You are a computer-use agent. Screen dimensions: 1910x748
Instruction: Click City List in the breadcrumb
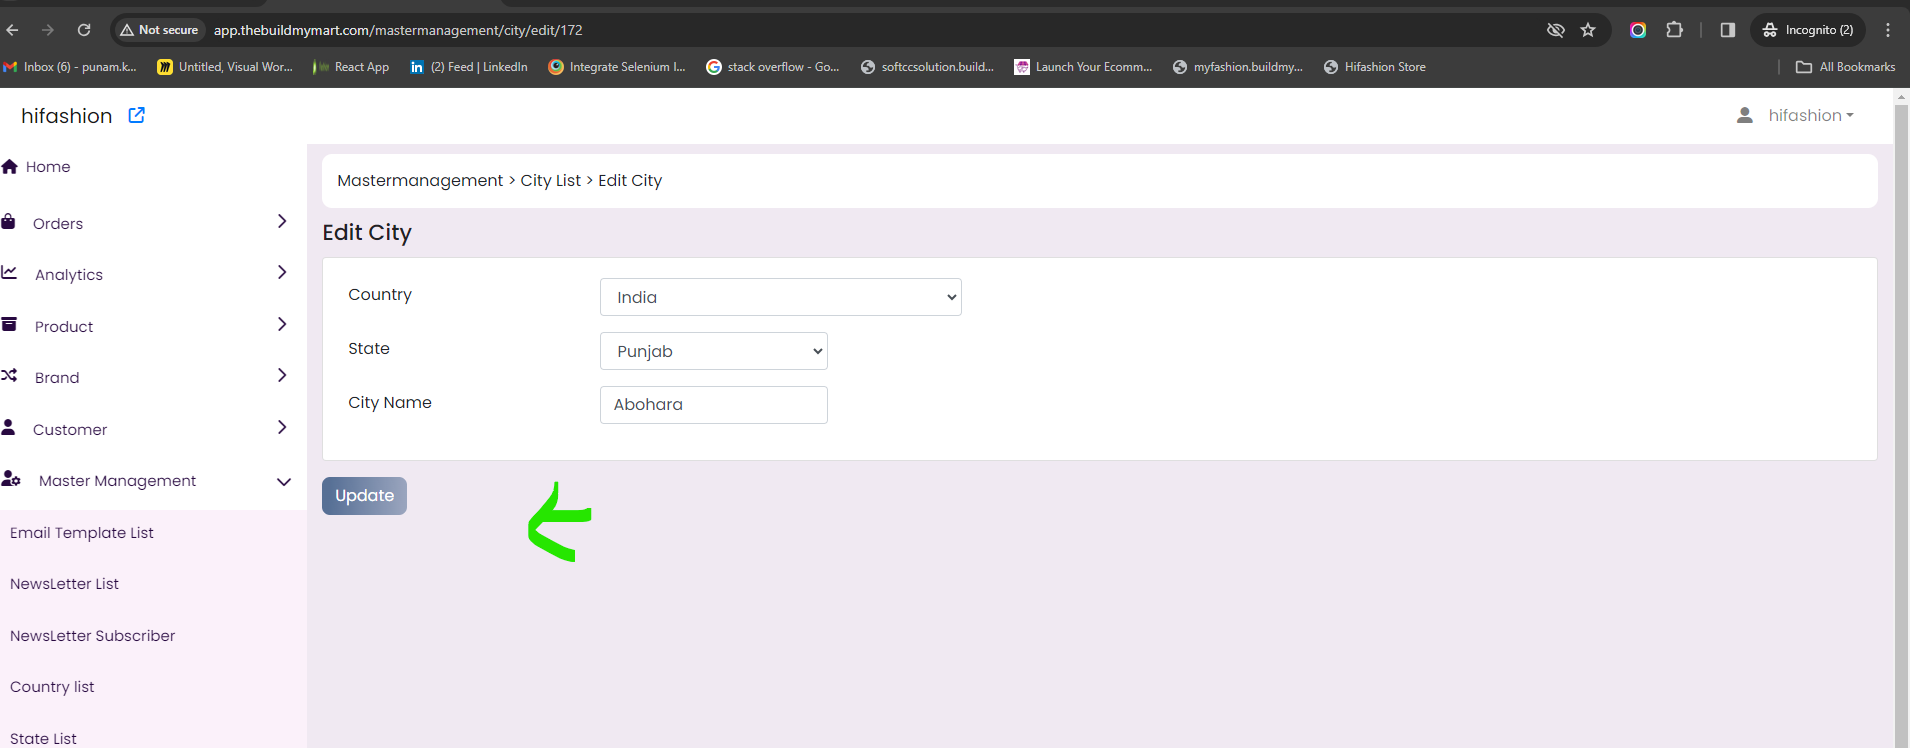(x=550, y=181)
